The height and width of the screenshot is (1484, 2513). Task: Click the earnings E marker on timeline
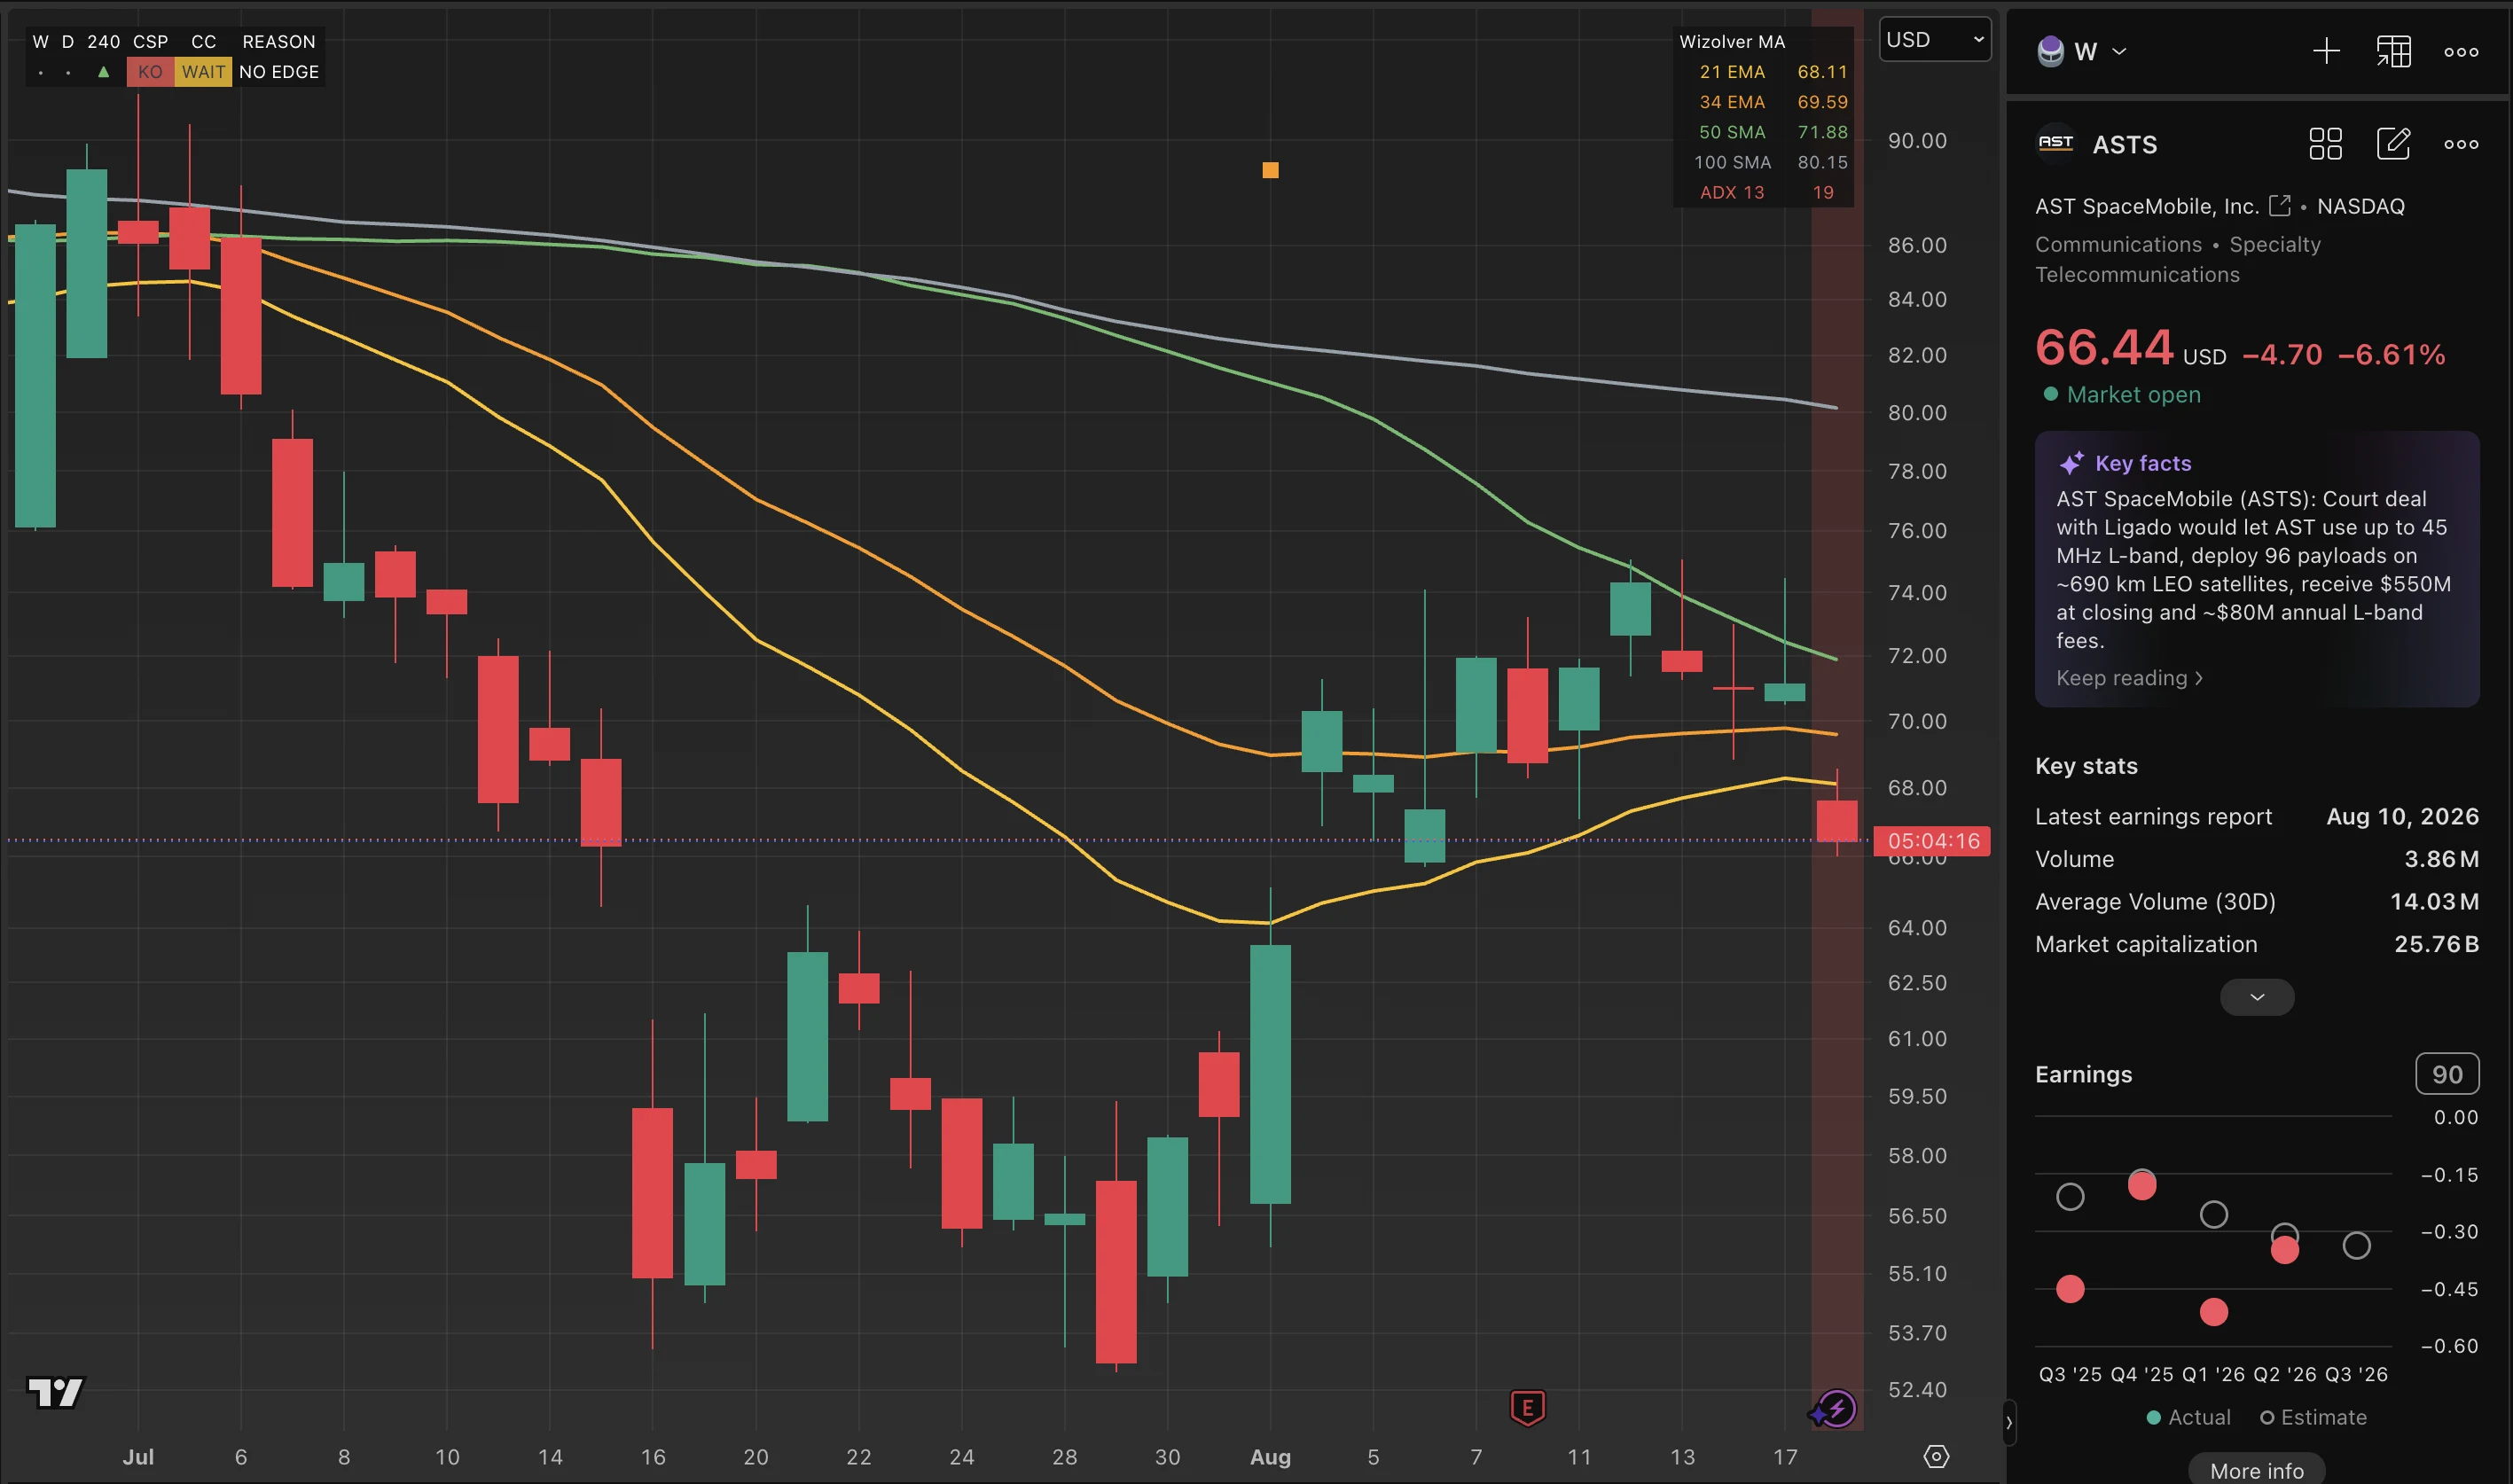(x=1527, y=1408)
